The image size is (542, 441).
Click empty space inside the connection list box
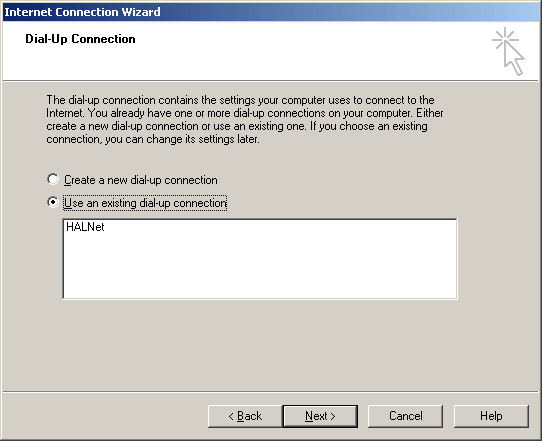coord(259,266)
